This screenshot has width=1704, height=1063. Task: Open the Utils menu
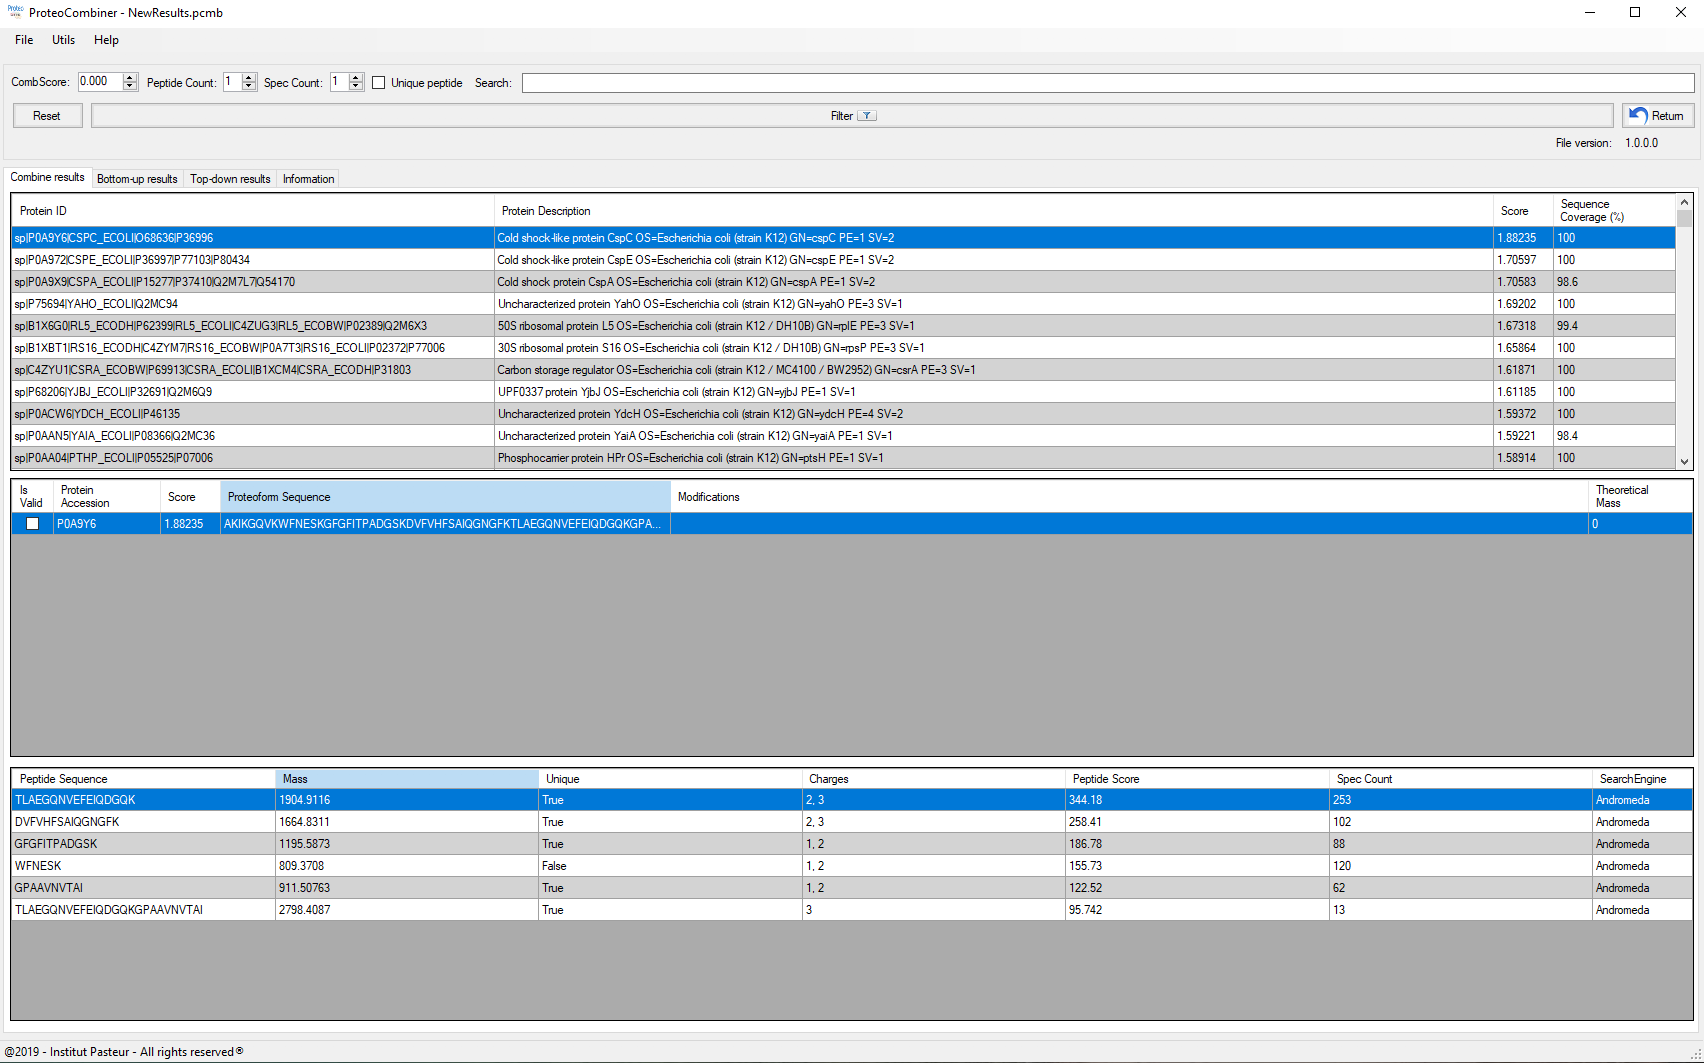pyautogui.click(x=63, y=40)
